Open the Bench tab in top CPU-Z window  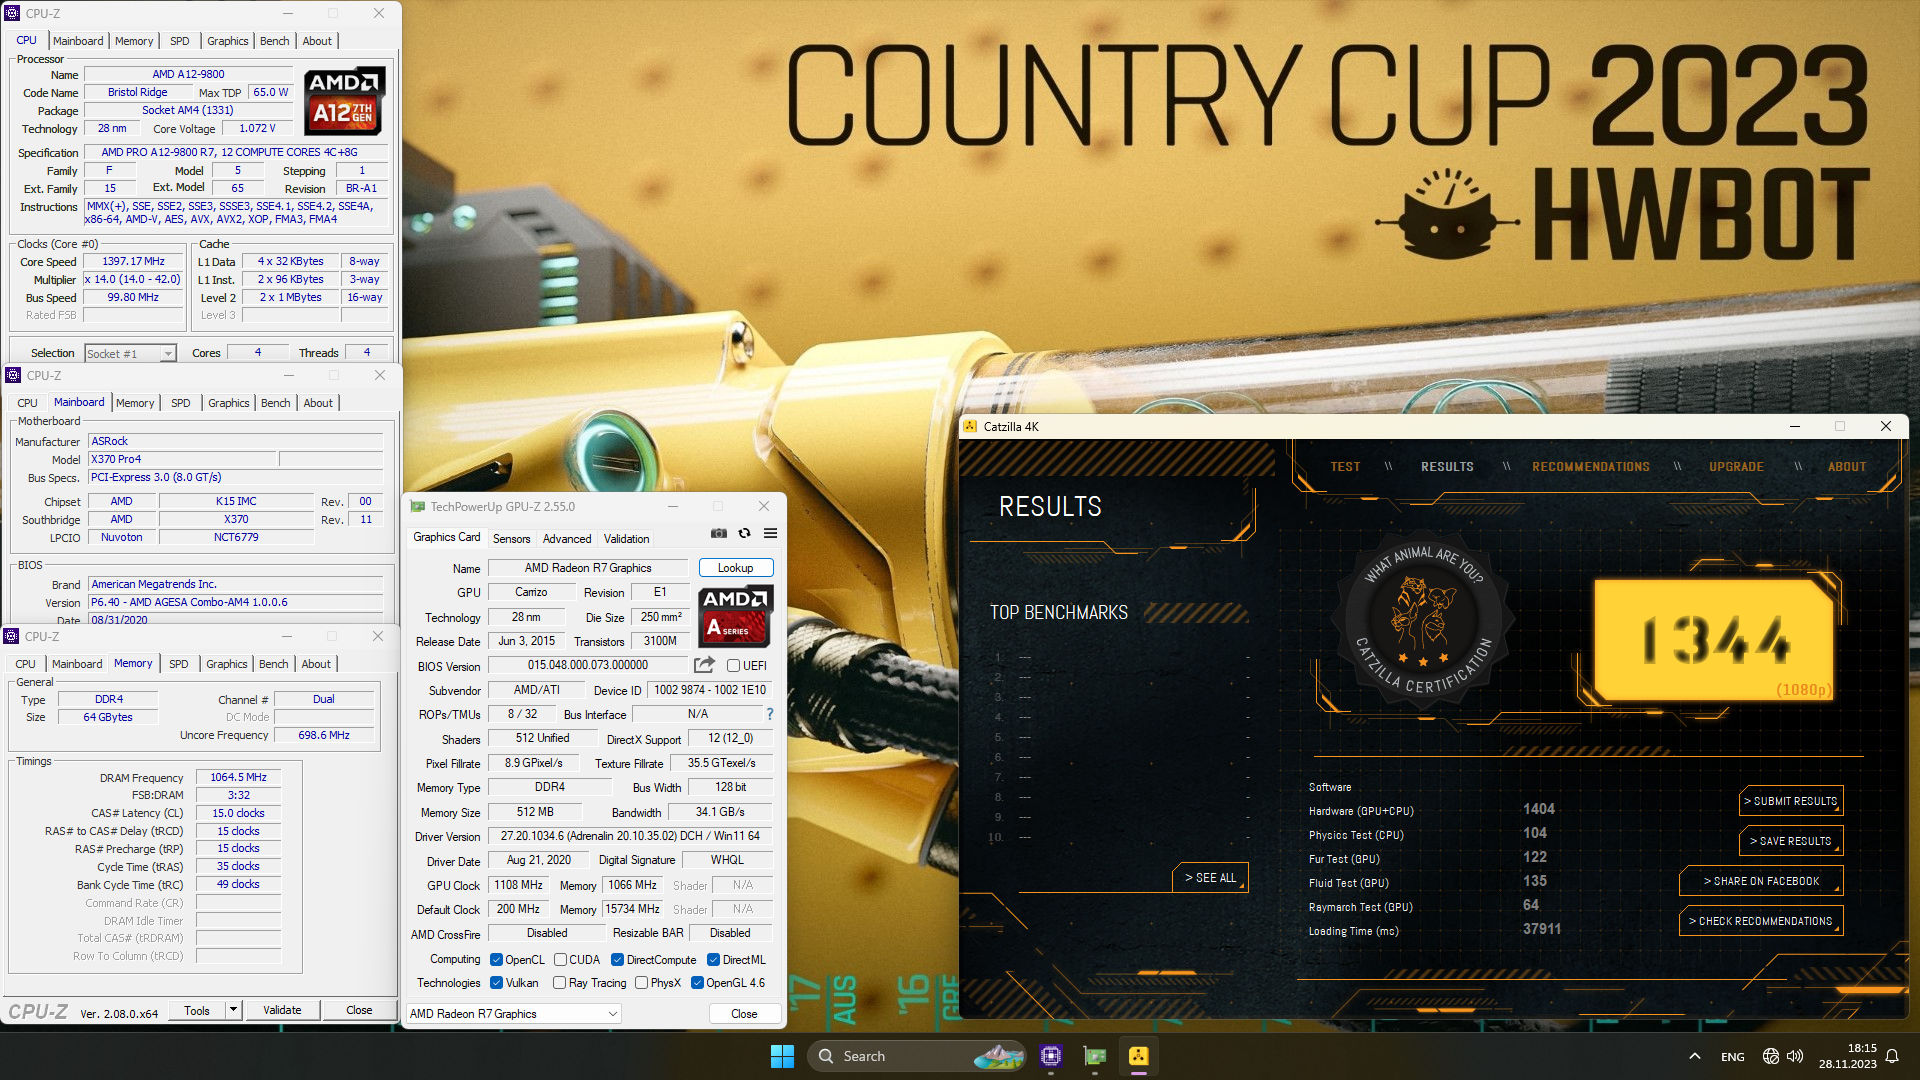coord(274,41)
